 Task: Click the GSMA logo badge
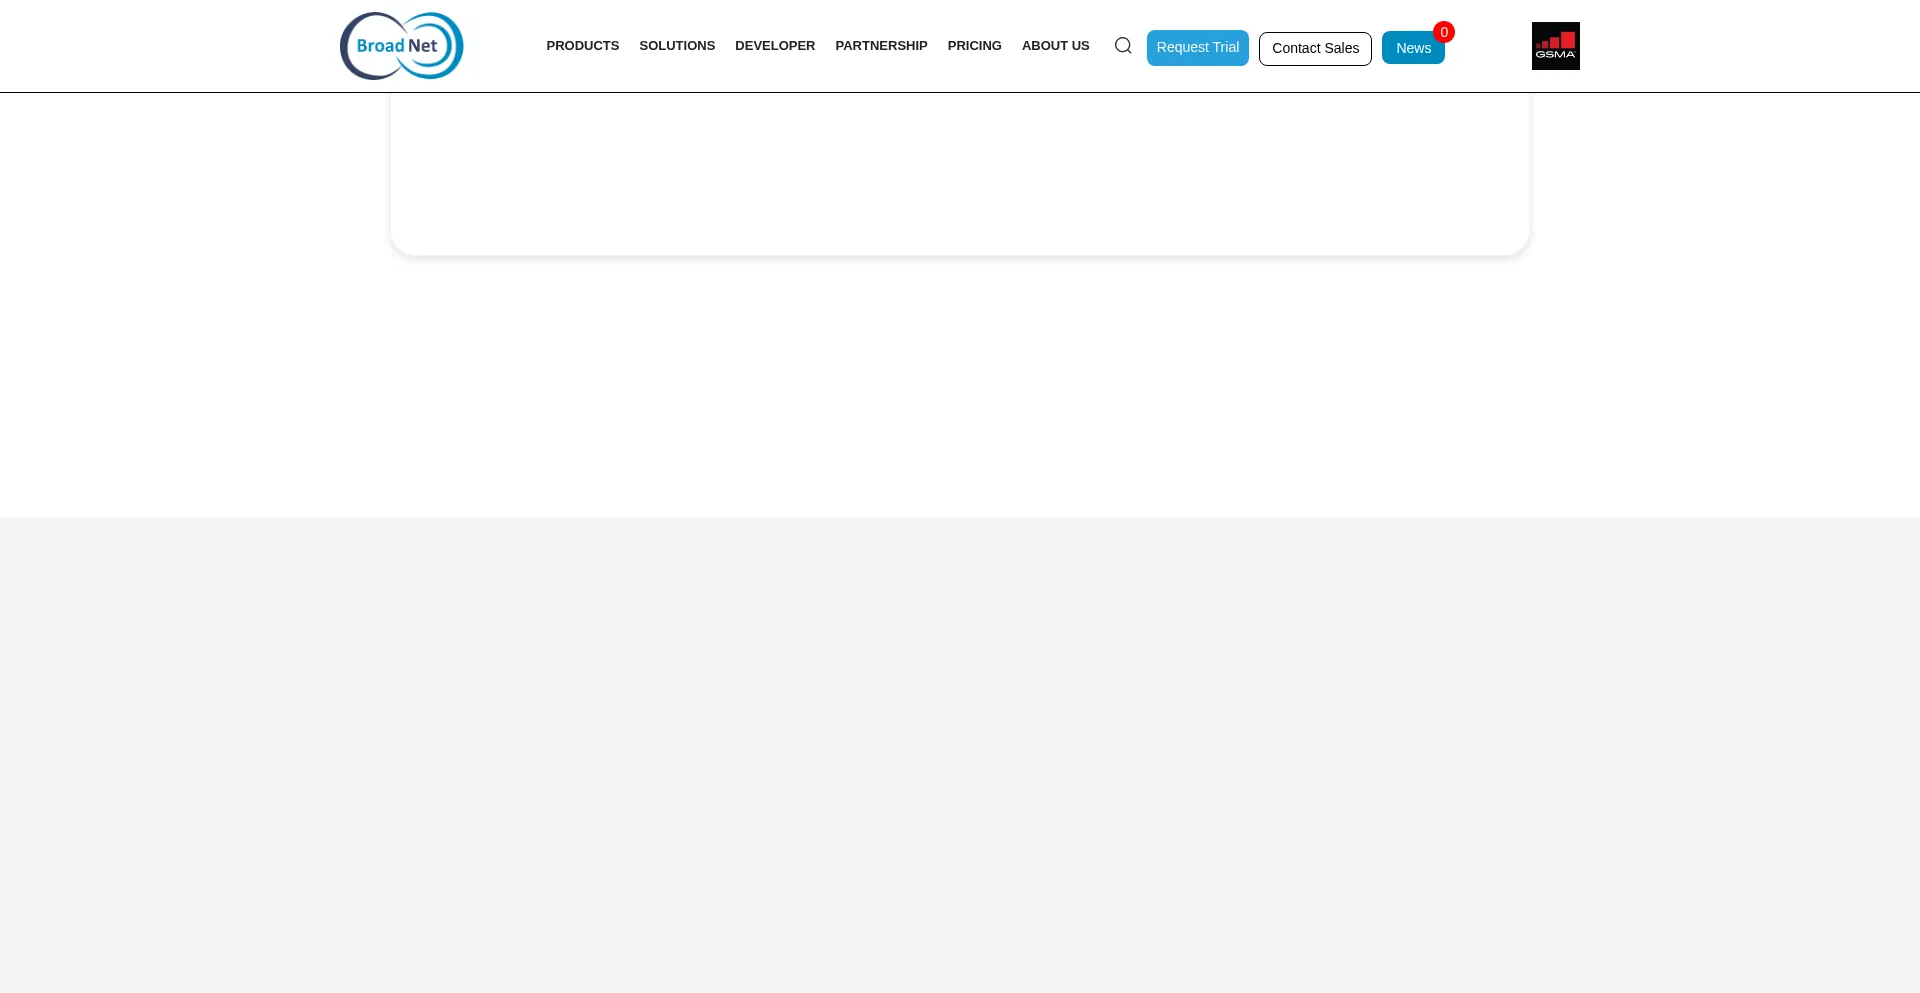(1555, 46)
